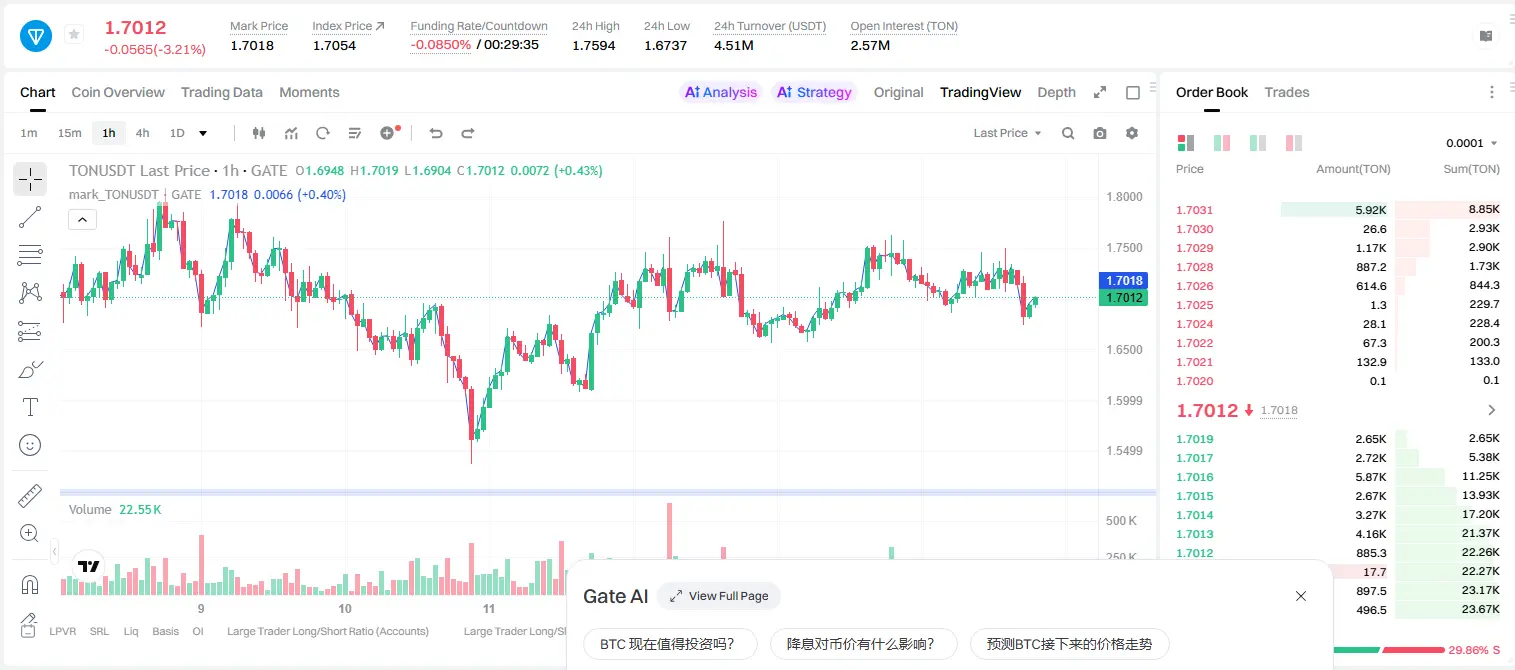
Task: Expand the 0.0001 price precision dropdown
Action: [x=1472, y=143]
